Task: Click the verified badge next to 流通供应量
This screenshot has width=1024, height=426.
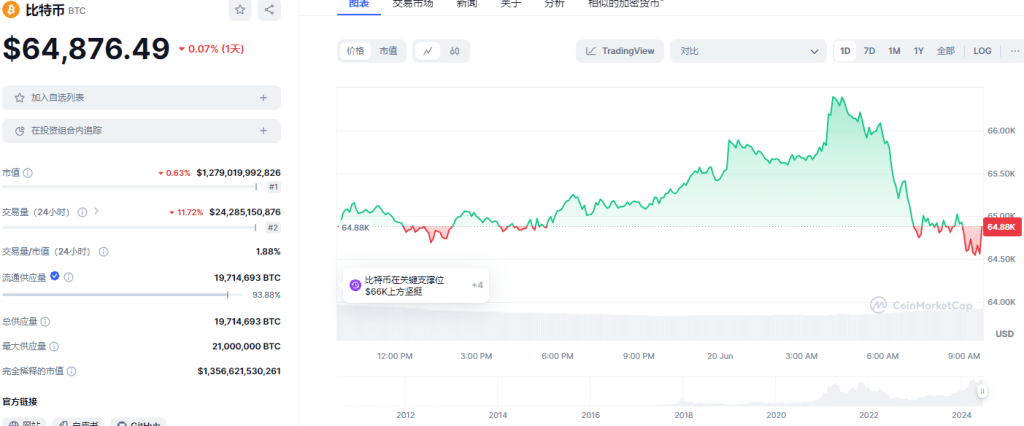Action: [55, 277]
